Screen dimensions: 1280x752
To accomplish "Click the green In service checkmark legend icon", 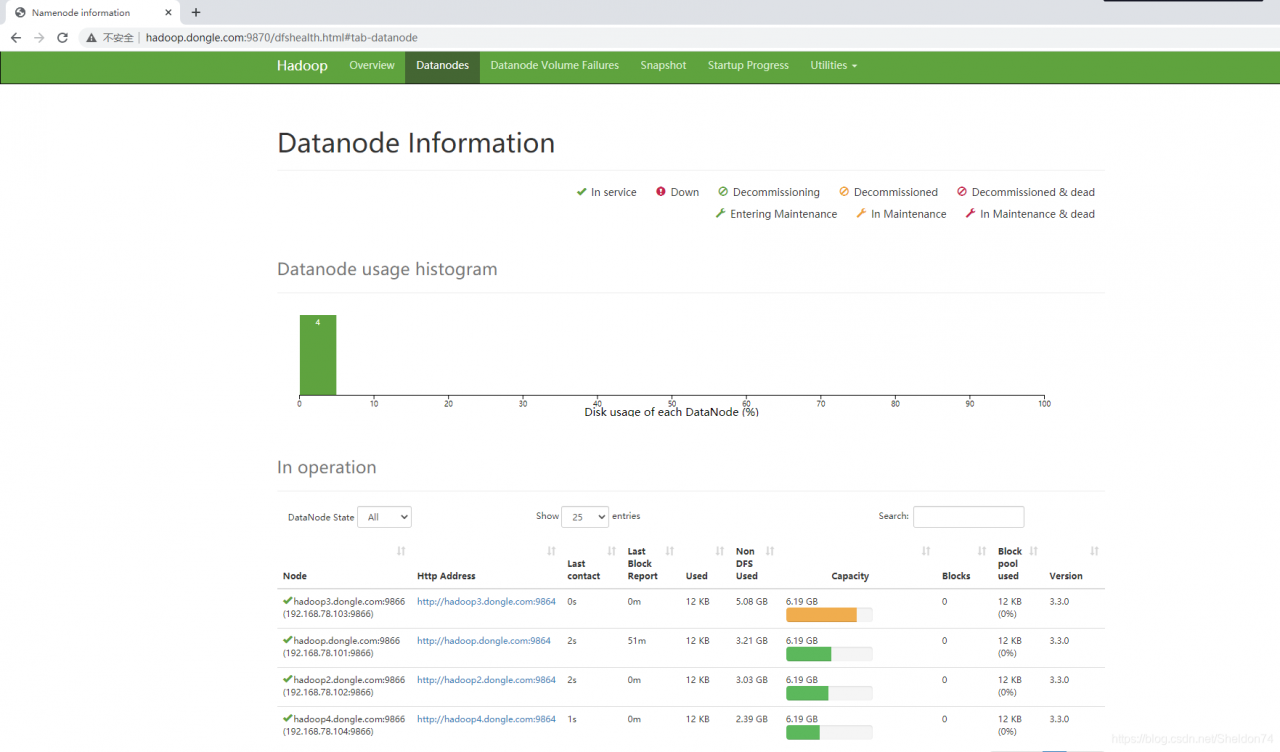I will pyautogui.click(x=581, y=192).
